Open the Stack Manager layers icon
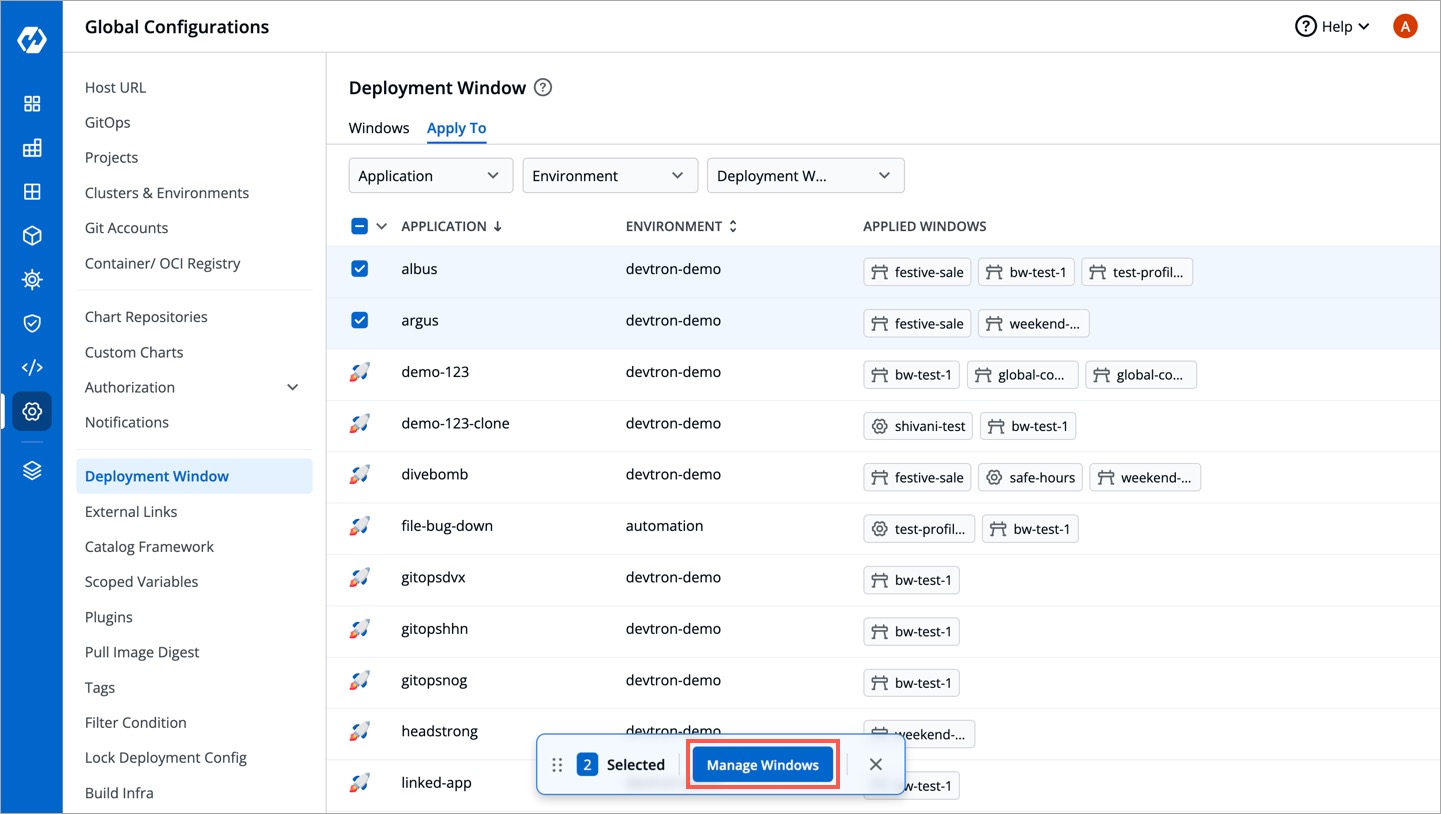 point(32,470)
